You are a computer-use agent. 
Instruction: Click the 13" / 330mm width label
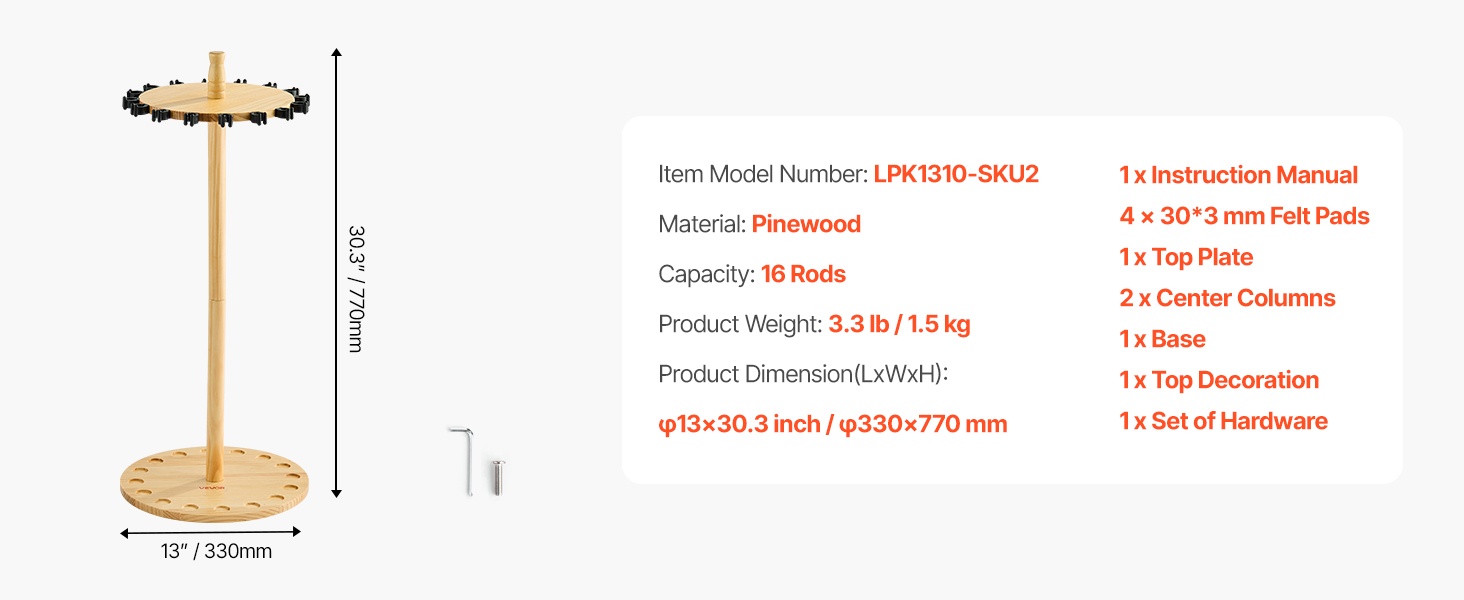coord(216,552)
